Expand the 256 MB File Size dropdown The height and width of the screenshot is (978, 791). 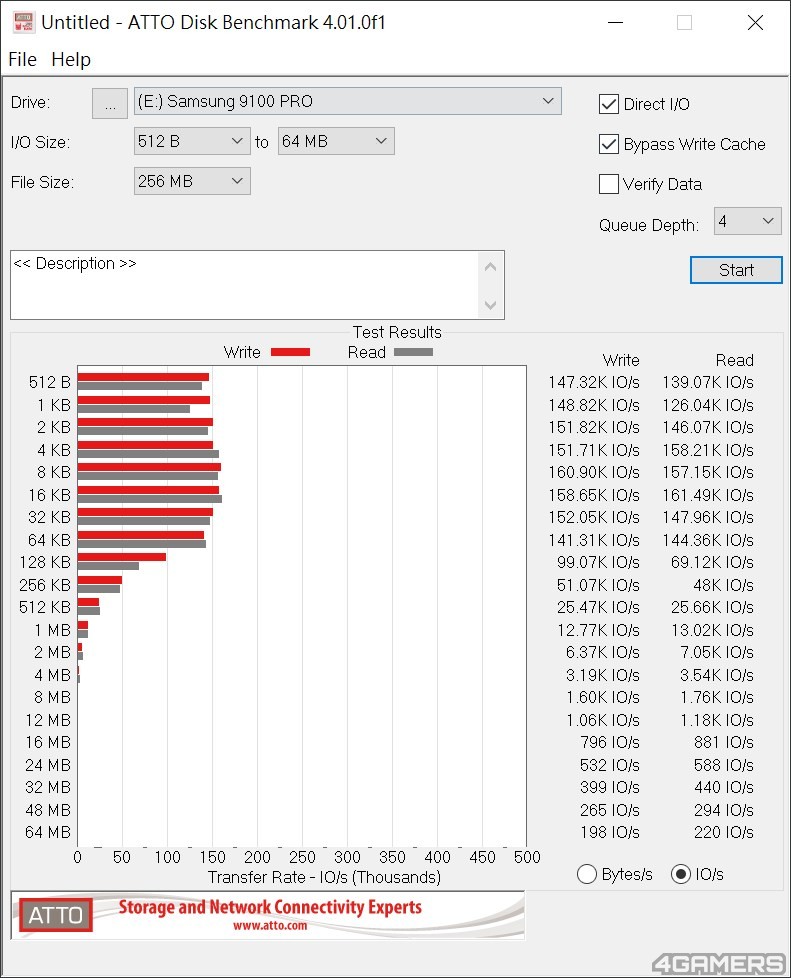[192, 181]
